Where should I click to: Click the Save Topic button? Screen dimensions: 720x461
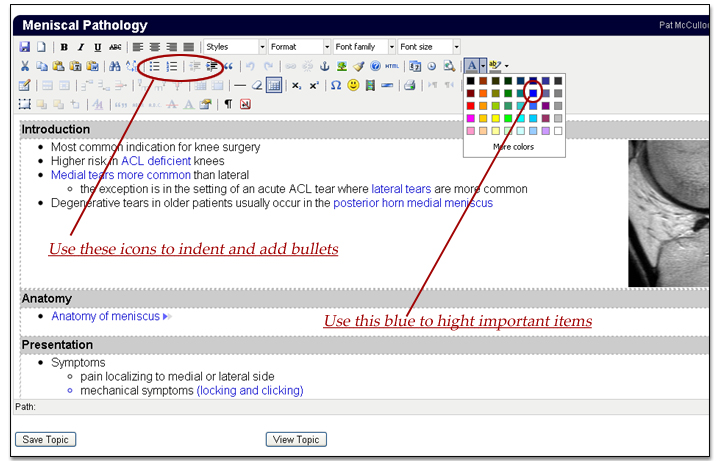pos(45,439)
